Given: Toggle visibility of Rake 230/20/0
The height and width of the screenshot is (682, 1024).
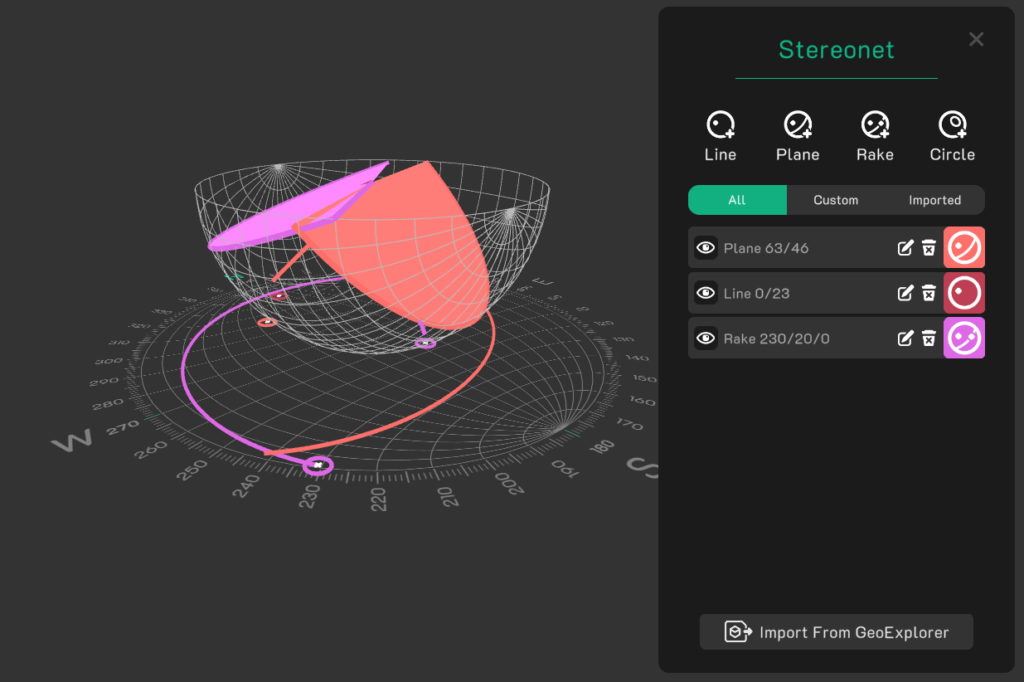Looking at the screenshot, I should (705, 338).
